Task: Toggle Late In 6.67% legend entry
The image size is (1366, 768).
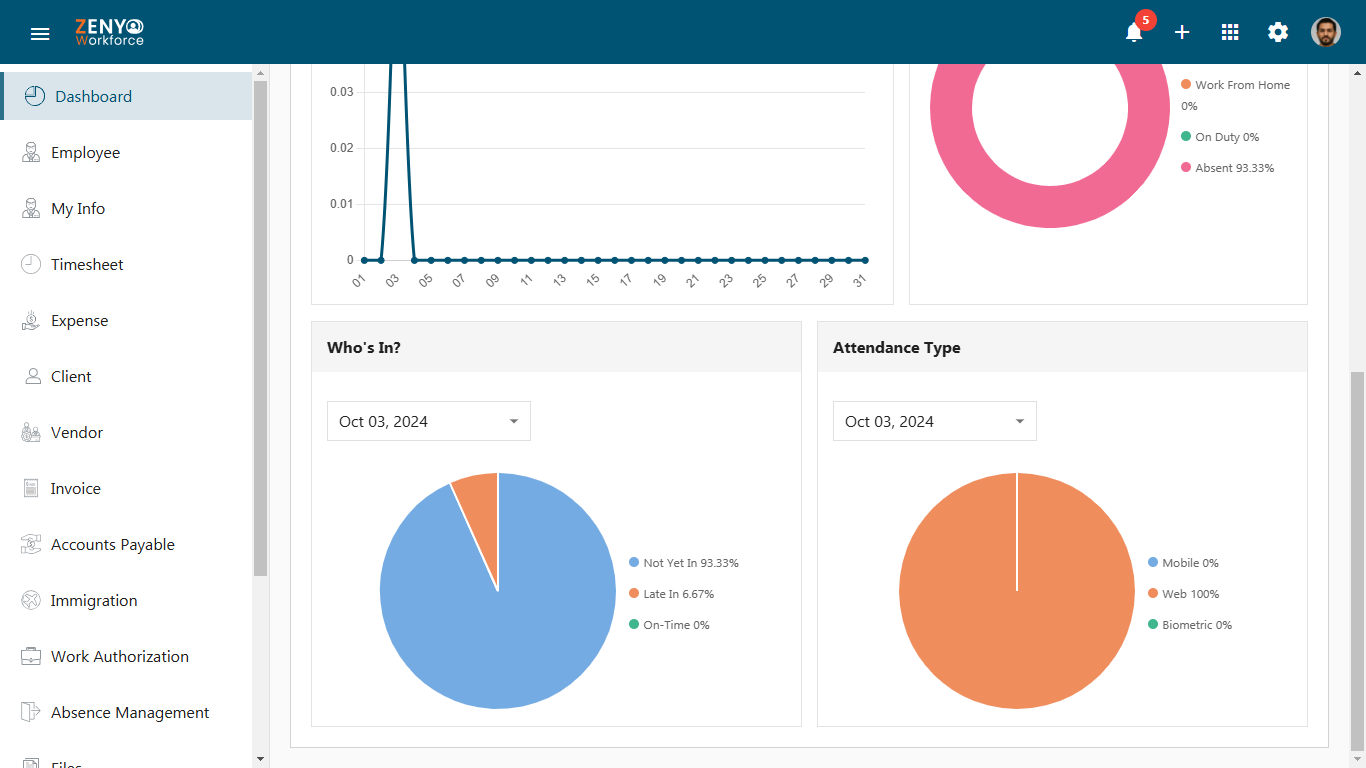Action: pyautogui.click(x=672, y=594)
